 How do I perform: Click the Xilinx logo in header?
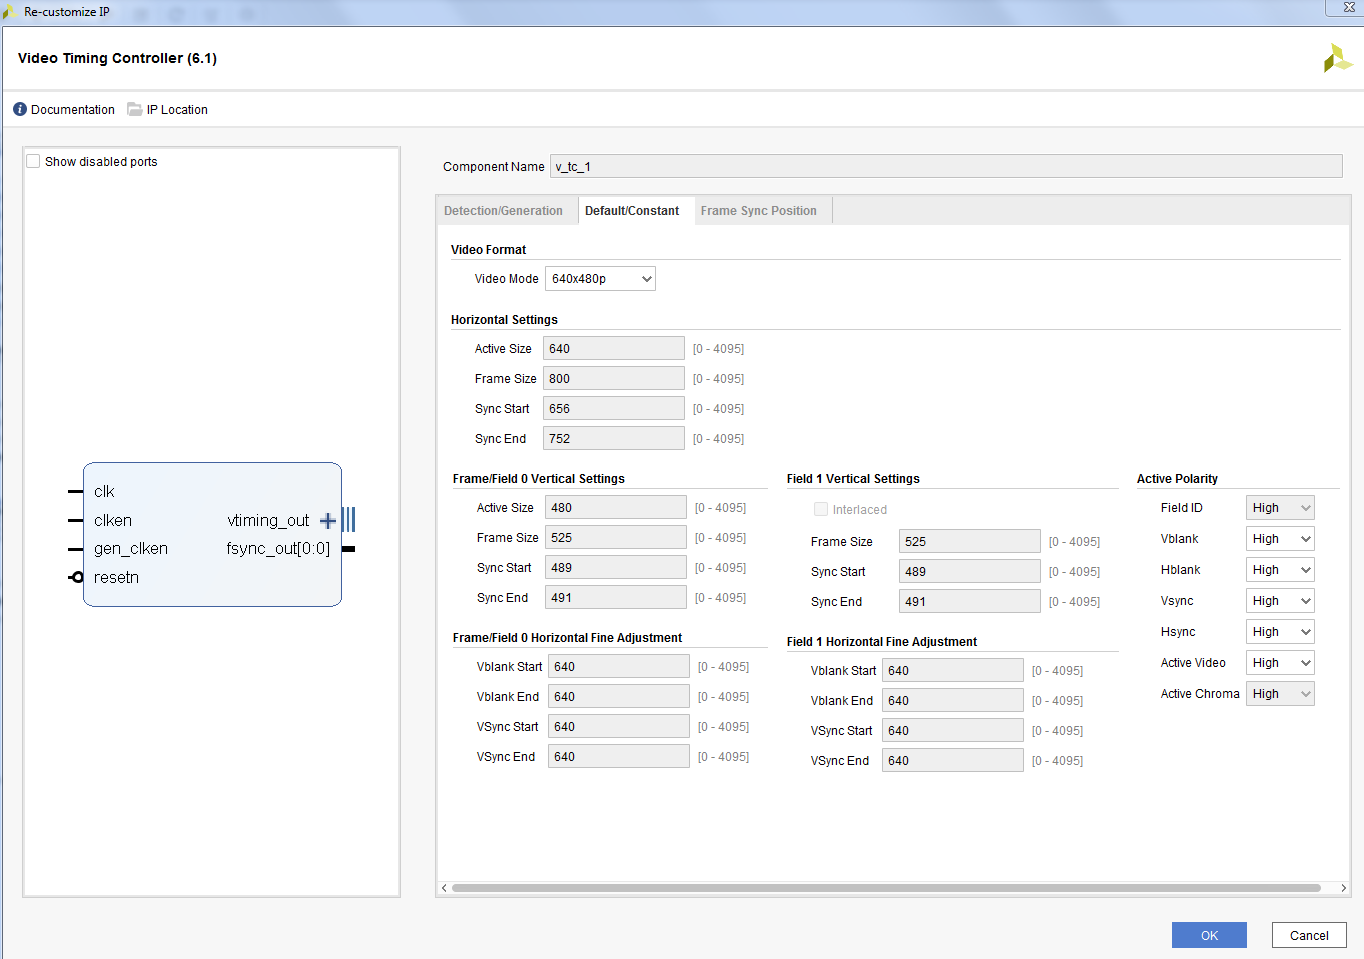(1337, 59)
